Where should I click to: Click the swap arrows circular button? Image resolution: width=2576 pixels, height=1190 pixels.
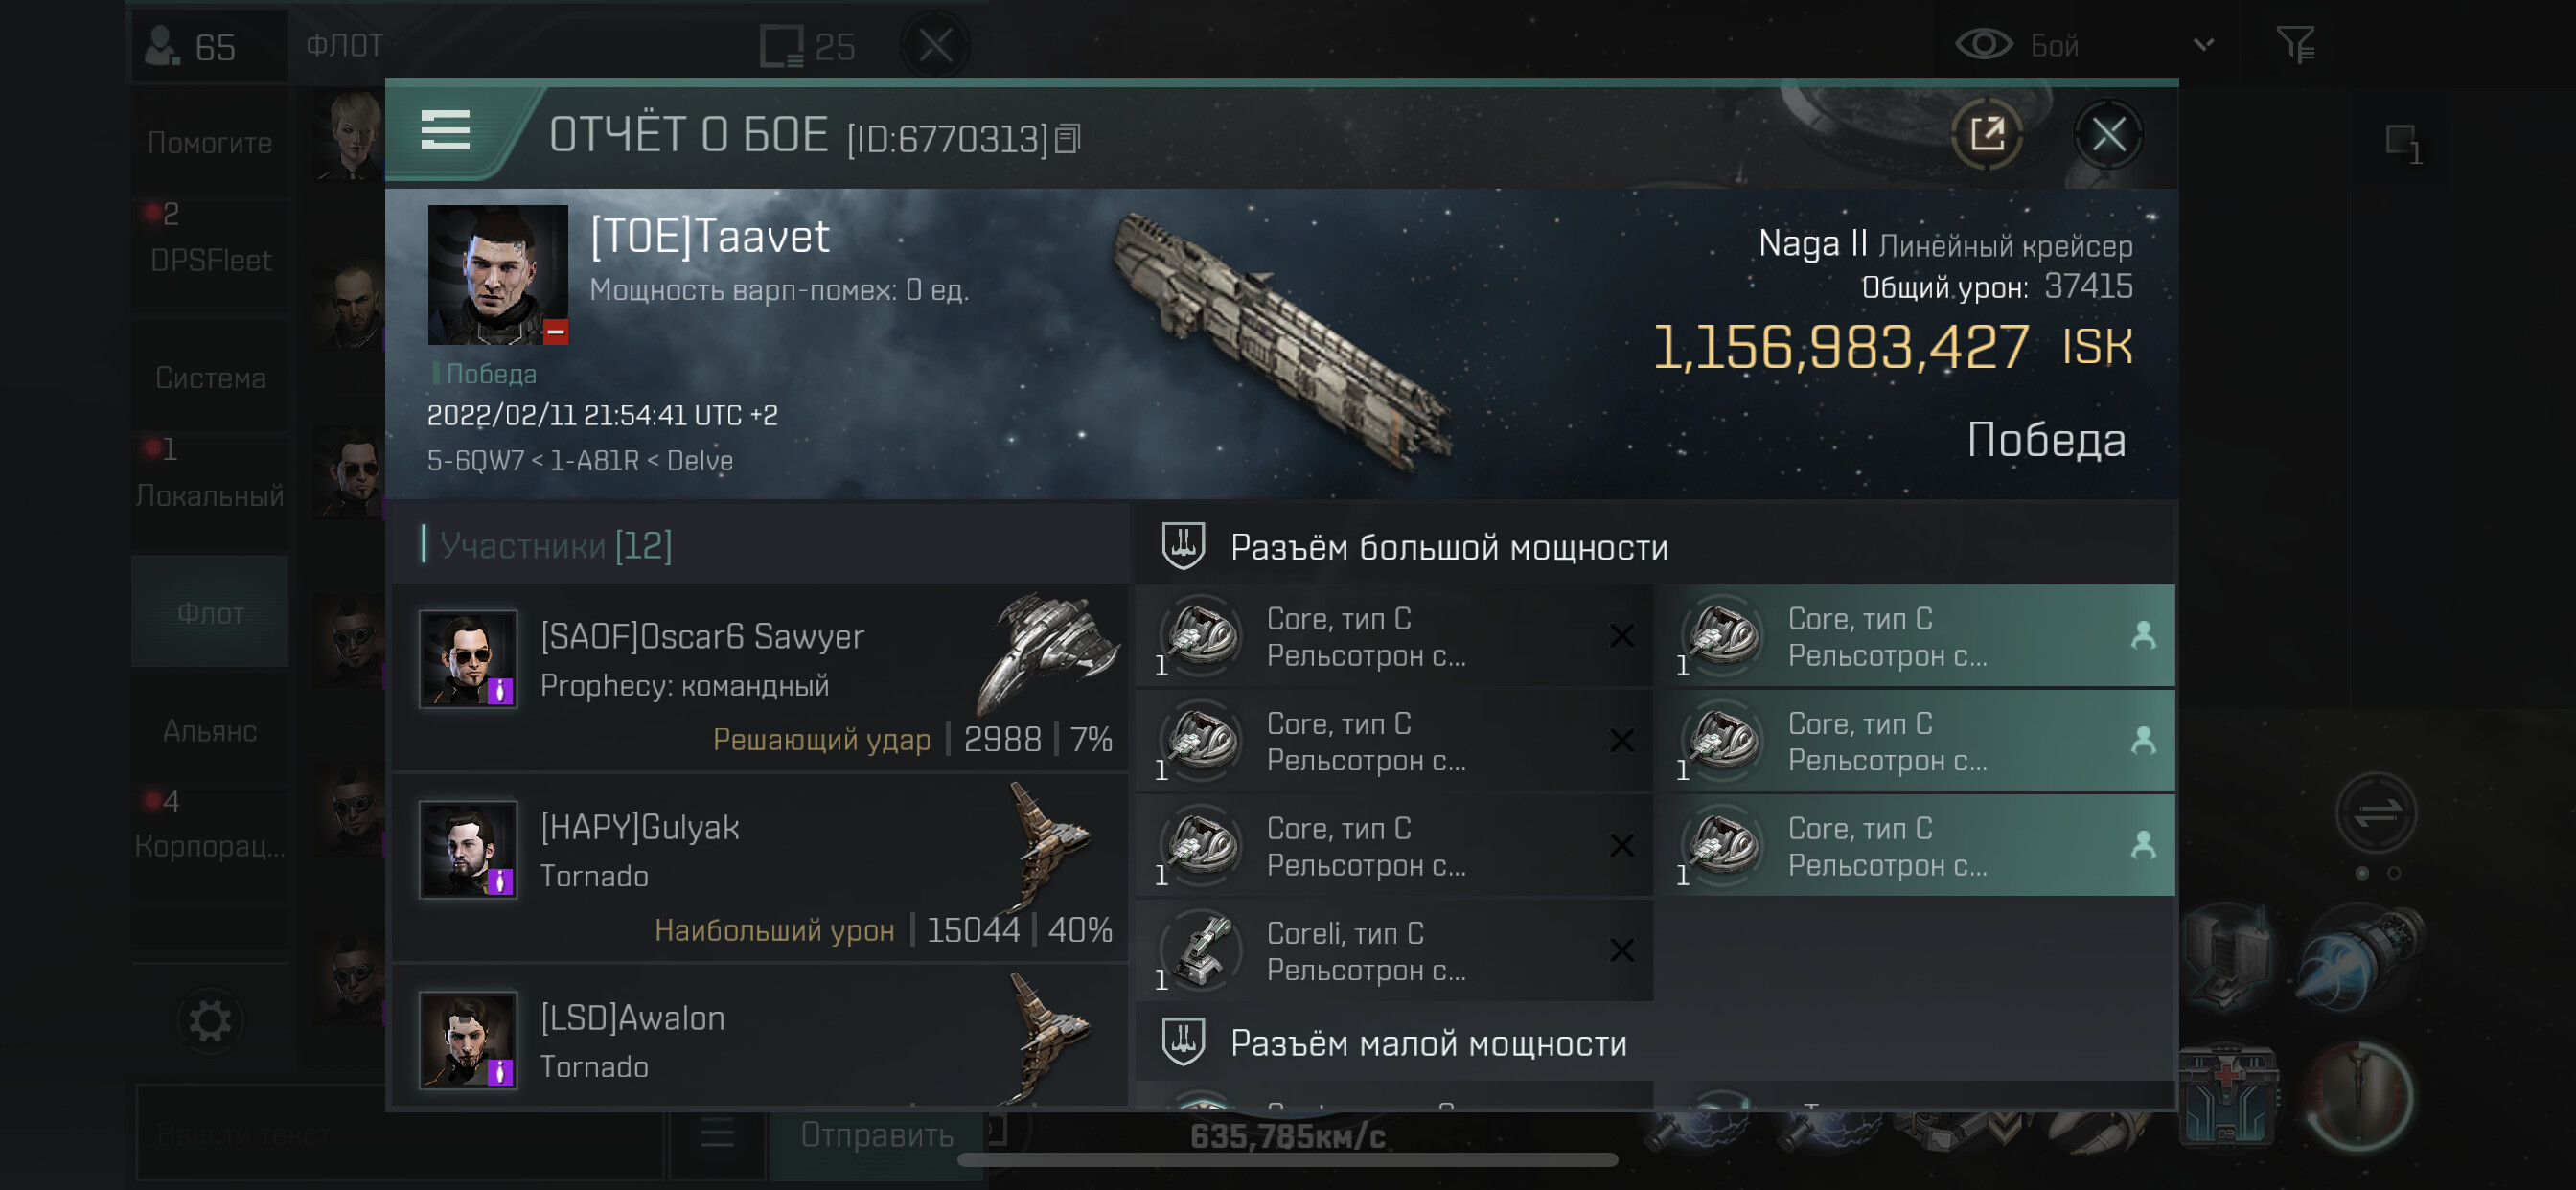tap(2376, 812)
